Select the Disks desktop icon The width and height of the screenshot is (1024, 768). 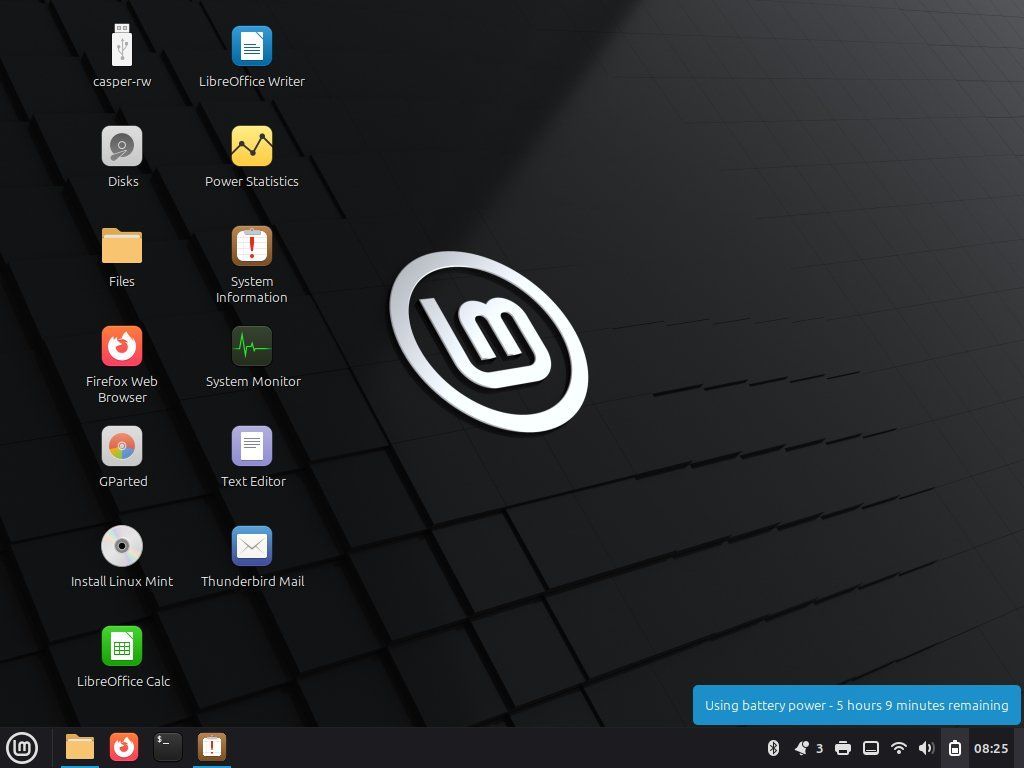coord(121,146)
